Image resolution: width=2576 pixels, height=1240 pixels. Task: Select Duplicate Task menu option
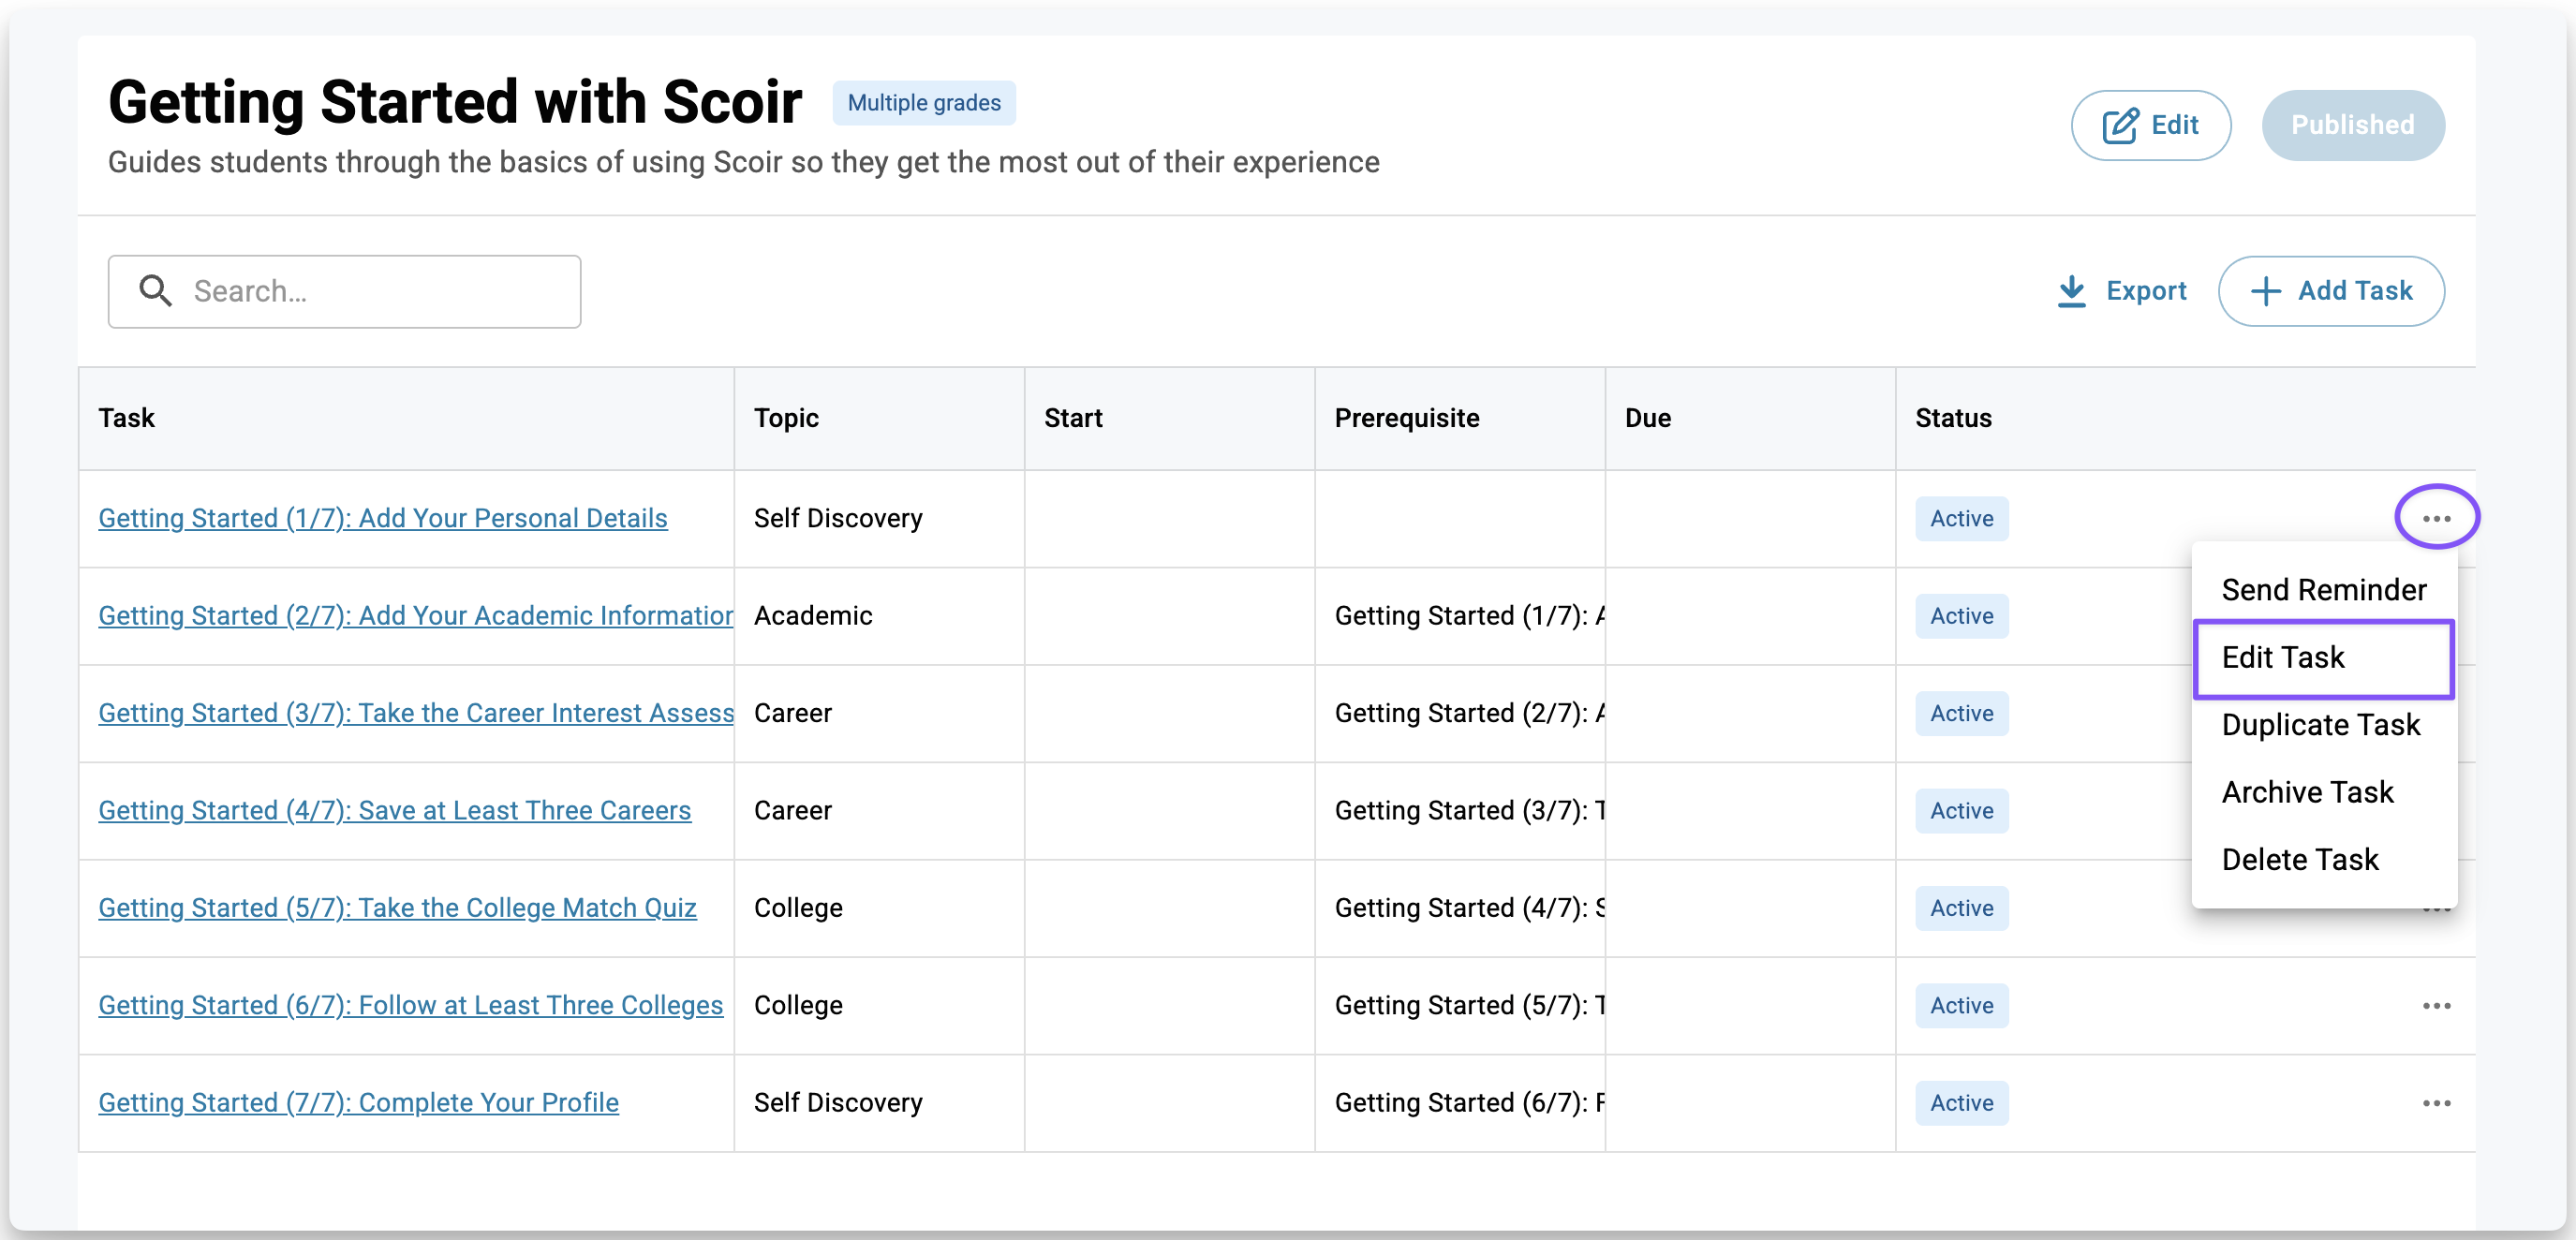click(2320, 724)
